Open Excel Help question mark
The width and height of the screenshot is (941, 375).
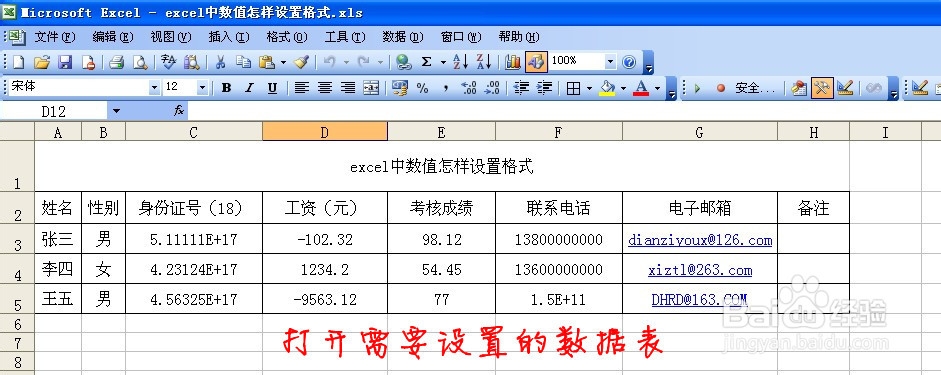coord(629,62)
